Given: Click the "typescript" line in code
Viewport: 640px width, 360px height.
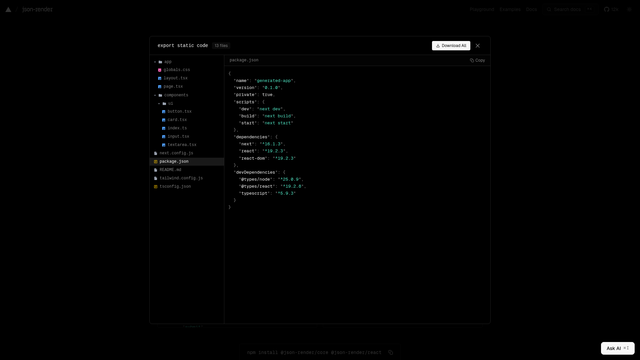Looking at the screenshot, I should [267, 193].
